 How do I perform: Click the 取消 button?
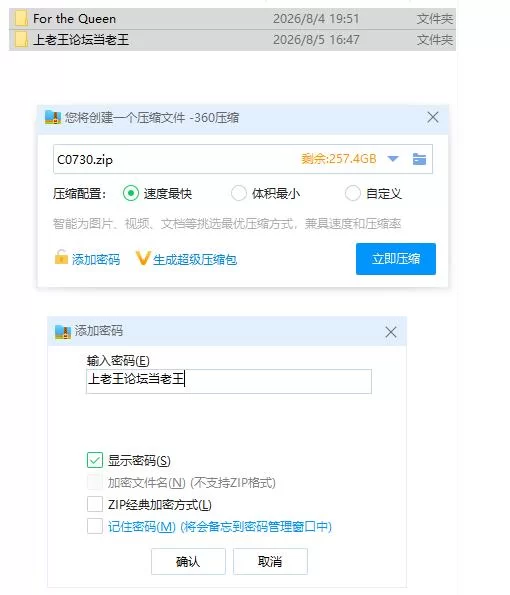(x=270, y=561)
